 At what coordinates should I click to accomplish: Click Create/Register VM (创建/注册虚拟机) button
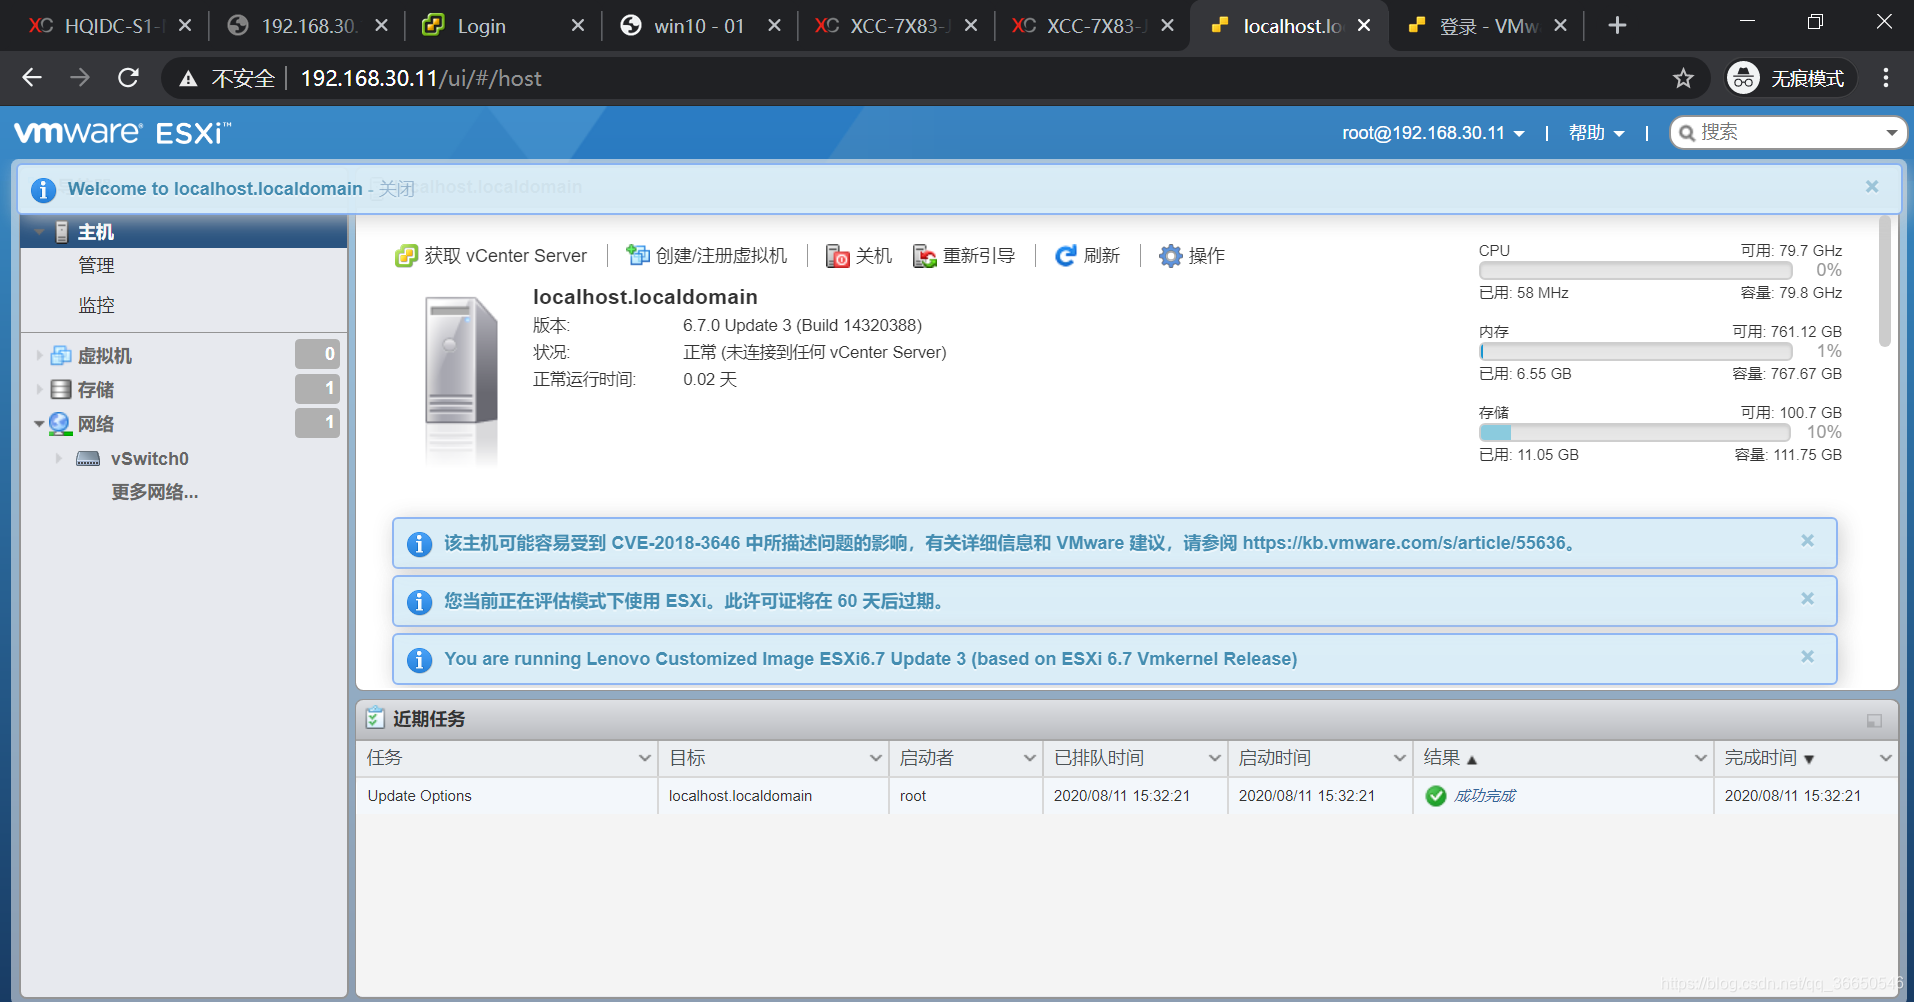(707, 256)
